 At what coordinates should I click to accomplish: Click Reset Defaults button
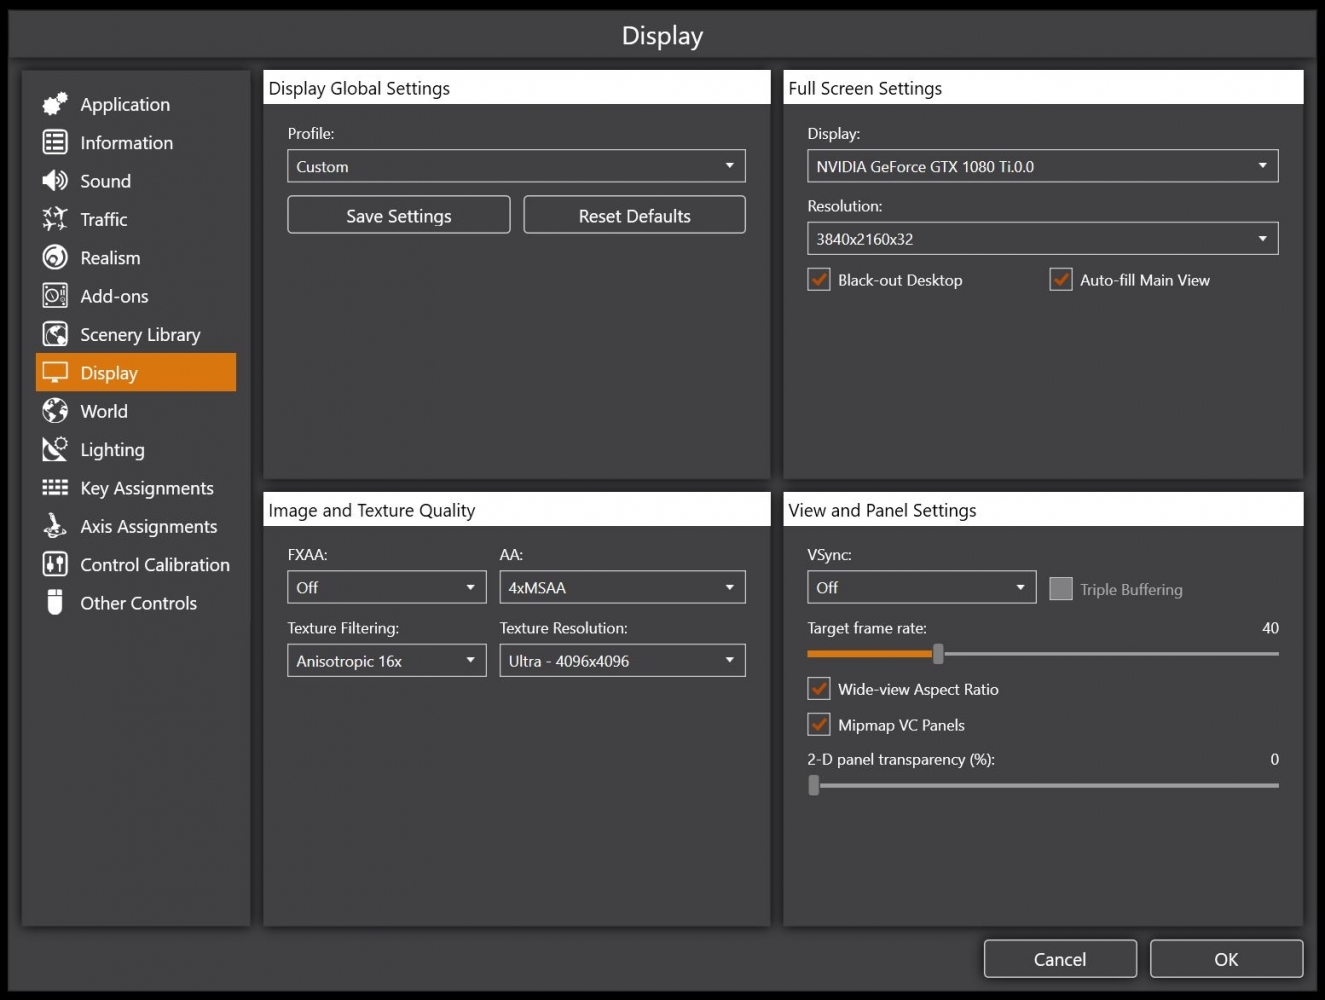pos(634,215)
